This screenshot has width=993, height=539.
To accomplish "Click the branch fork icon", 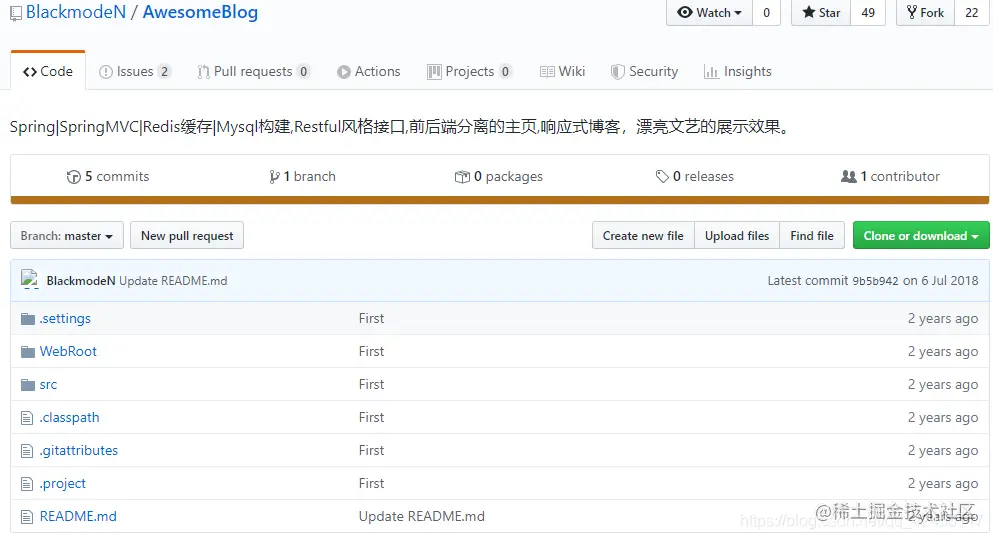I will pos(274,177).
